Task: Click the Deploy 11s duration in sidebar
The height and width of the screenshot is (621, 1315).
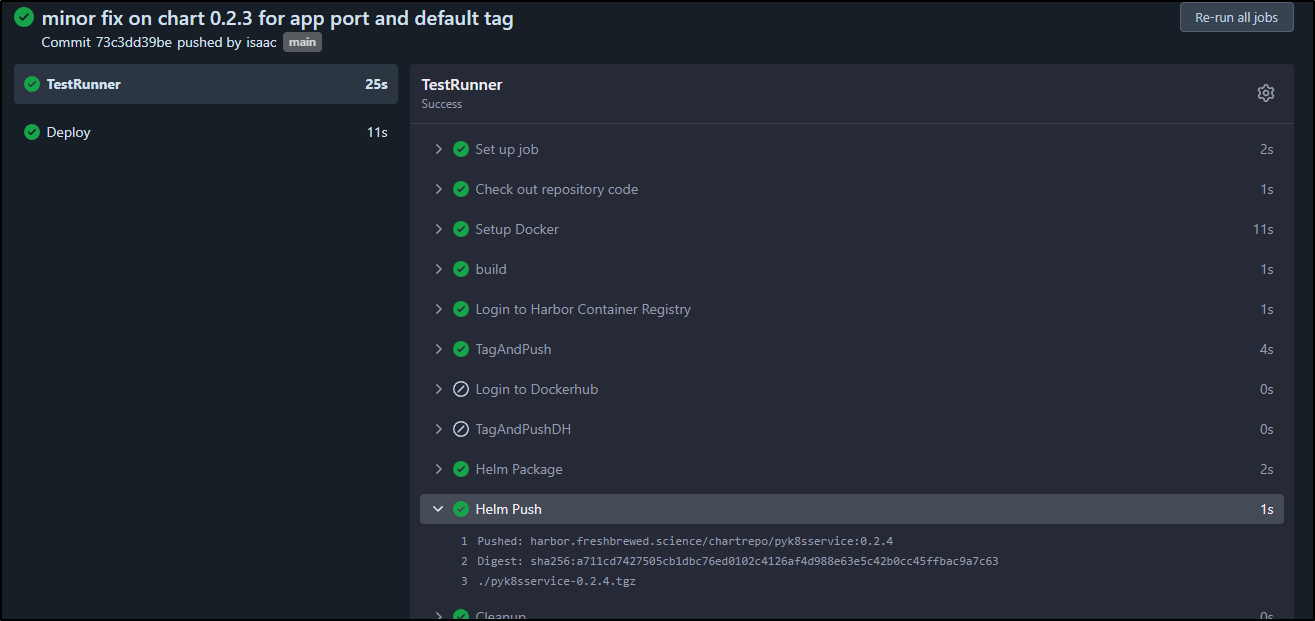Action: click(377, 132)
